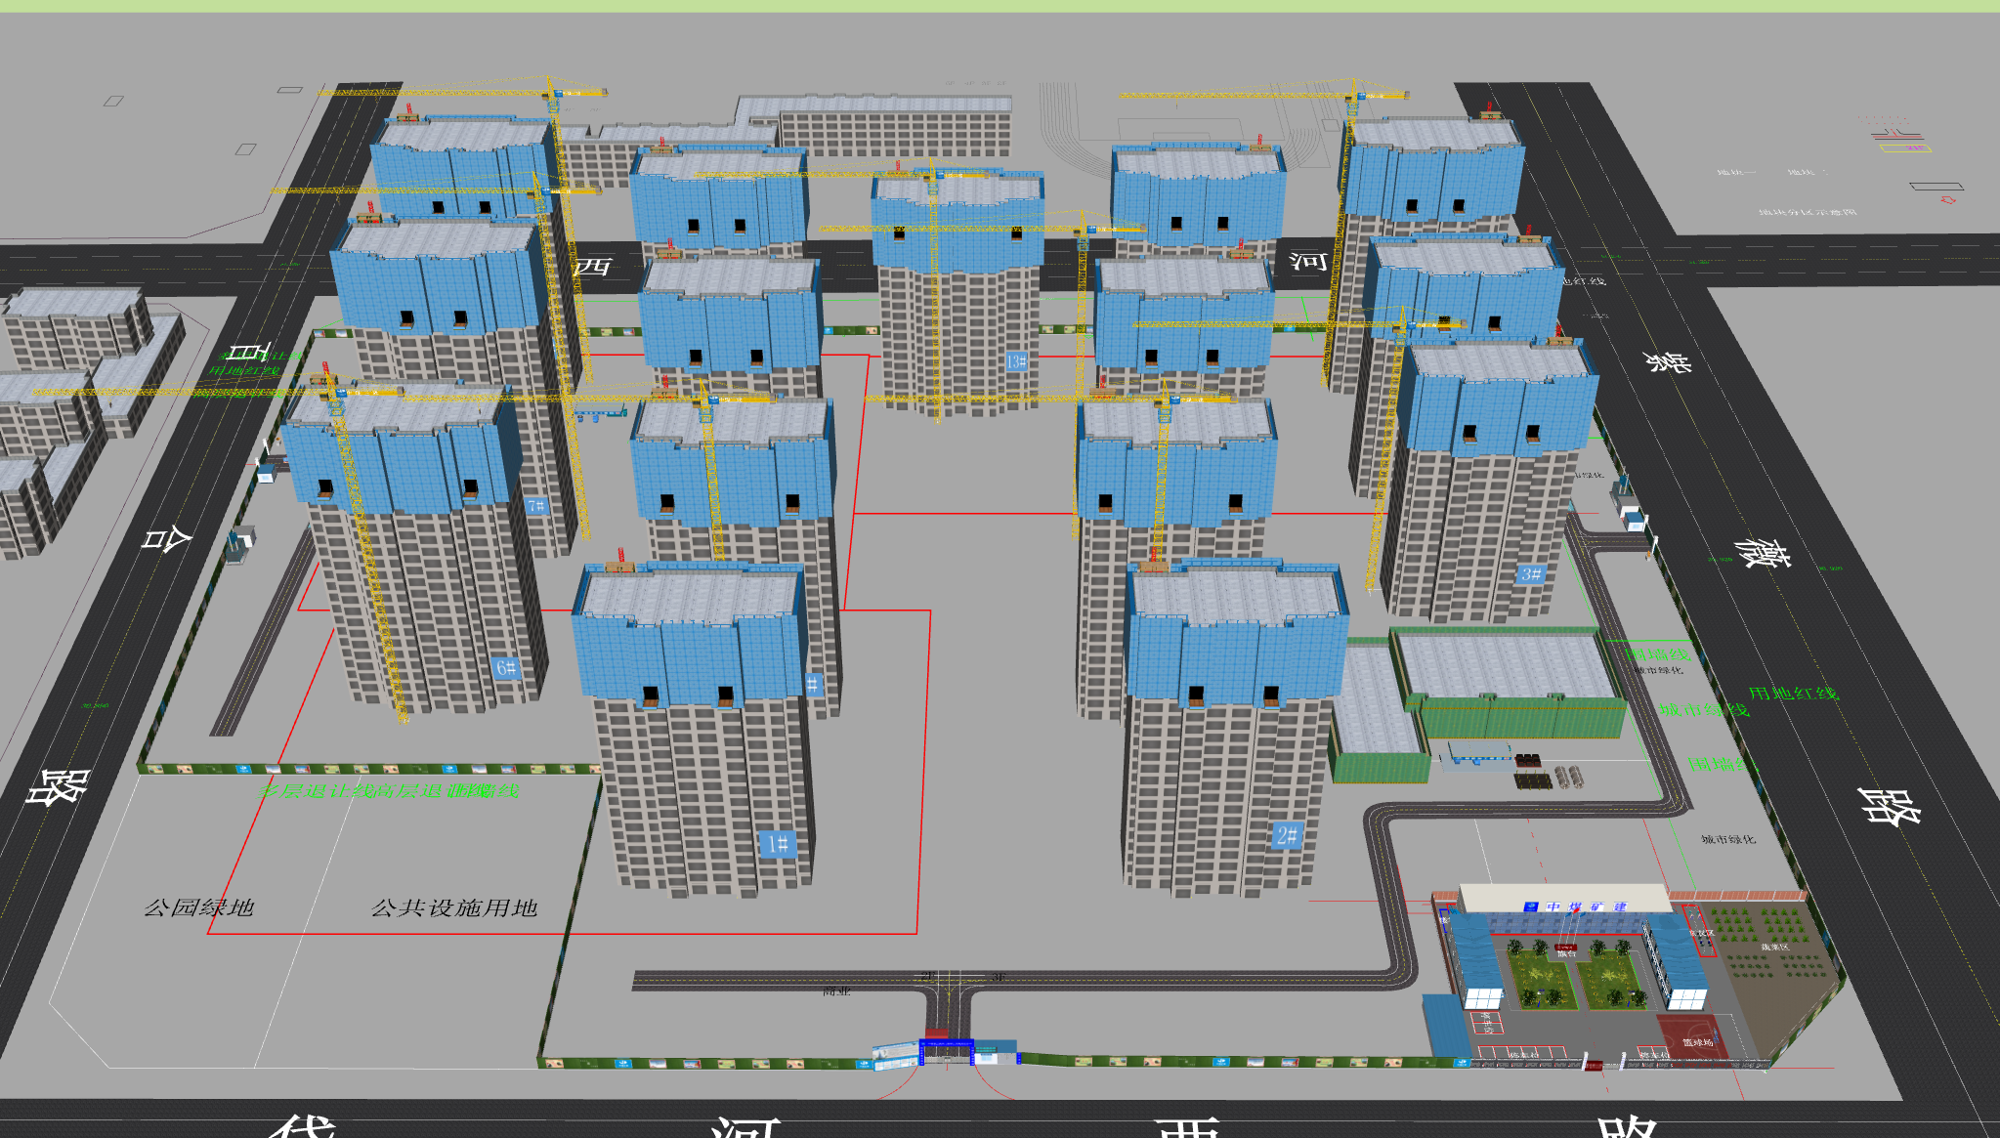The height and width of the screenshot is (1138, 2000).
Task: Select the green 用地红线 label at right
Action: click(1793, 693)
